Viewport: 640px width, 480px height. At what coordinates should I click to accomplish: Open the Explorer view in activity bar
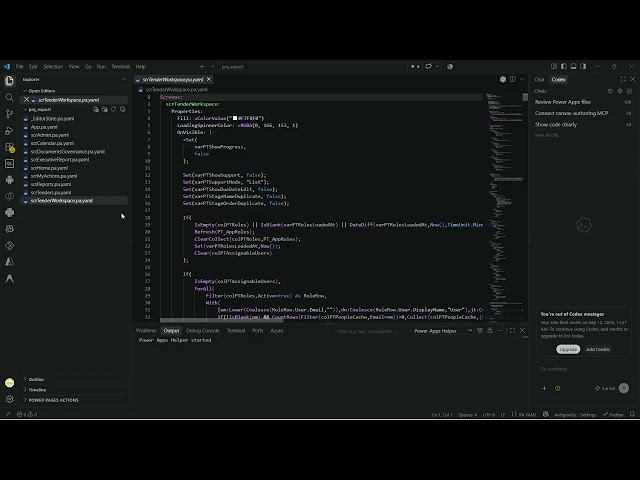point(9,81)
